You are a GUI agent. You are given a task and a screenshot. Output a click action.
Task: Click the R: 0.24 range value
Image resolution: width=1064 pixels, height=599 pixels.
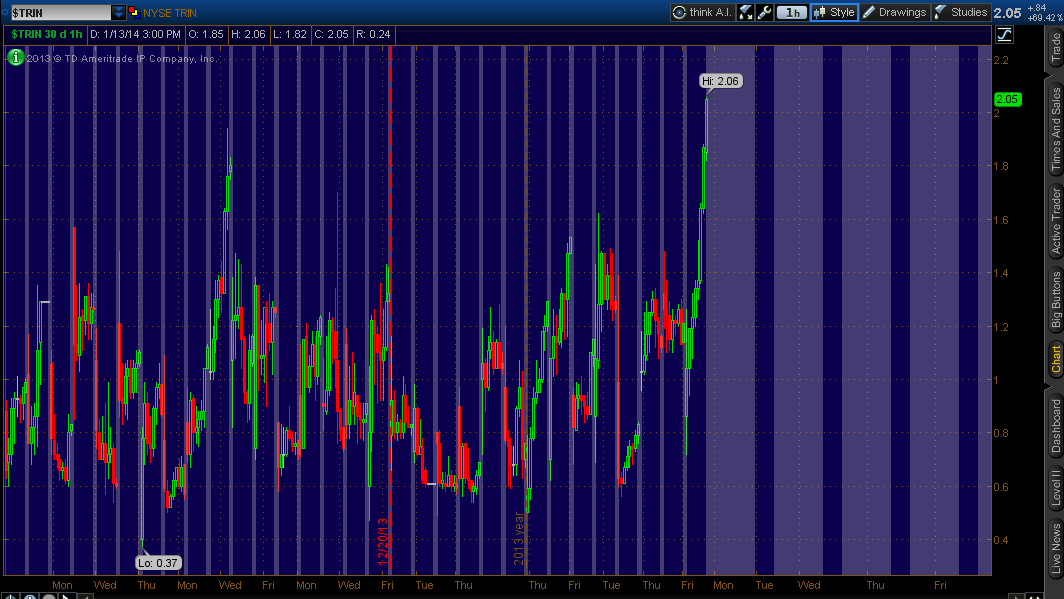click(373, 34)
